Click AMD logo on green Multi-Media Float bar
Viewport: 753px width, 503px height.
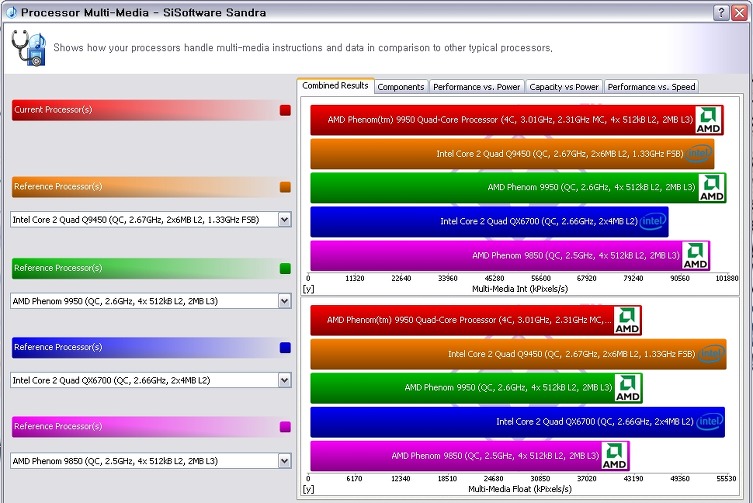coord(628,388)
